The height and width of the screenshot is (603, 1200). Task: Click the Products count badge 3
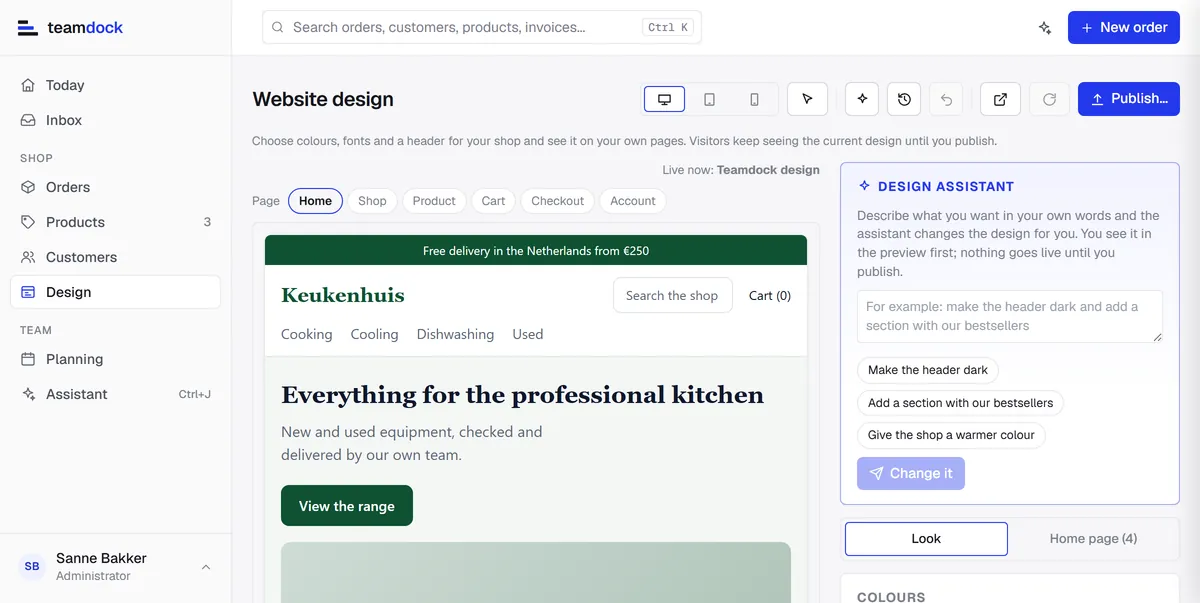click(207, 222)
